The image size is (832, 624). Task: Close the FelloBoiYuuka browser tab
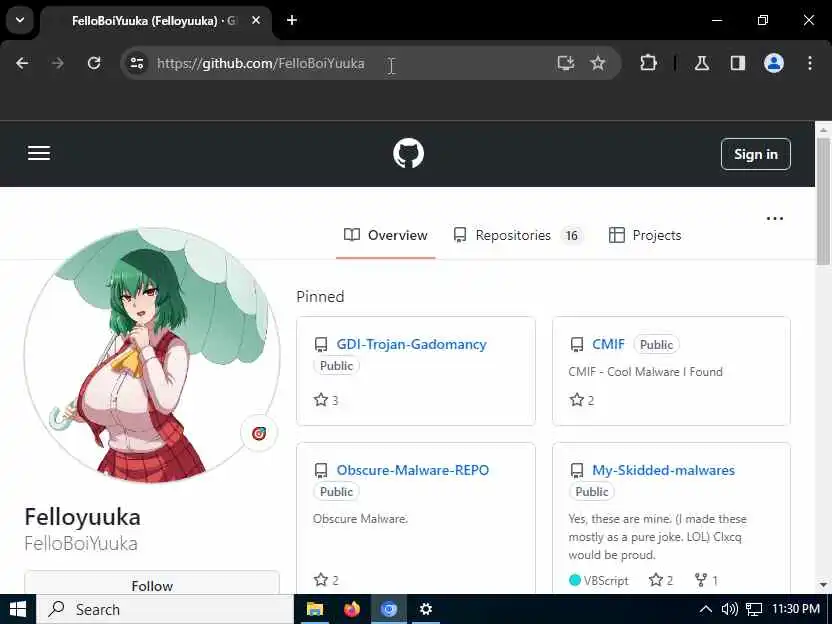[256, 20]
